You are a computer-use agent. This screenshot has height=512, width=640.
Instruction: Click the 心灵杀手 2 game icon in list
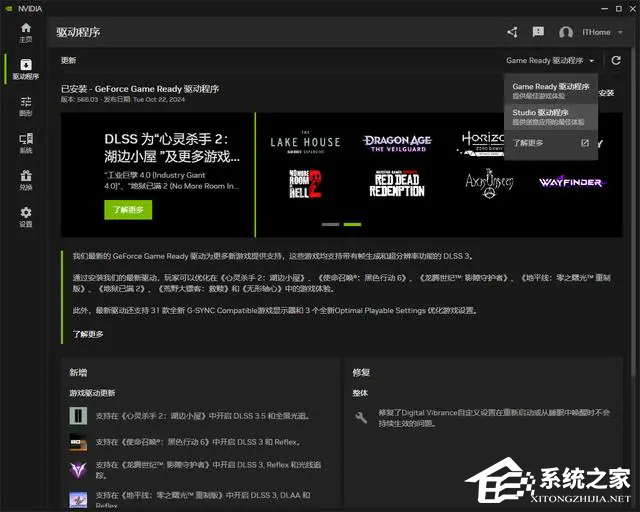coord(78,416)
